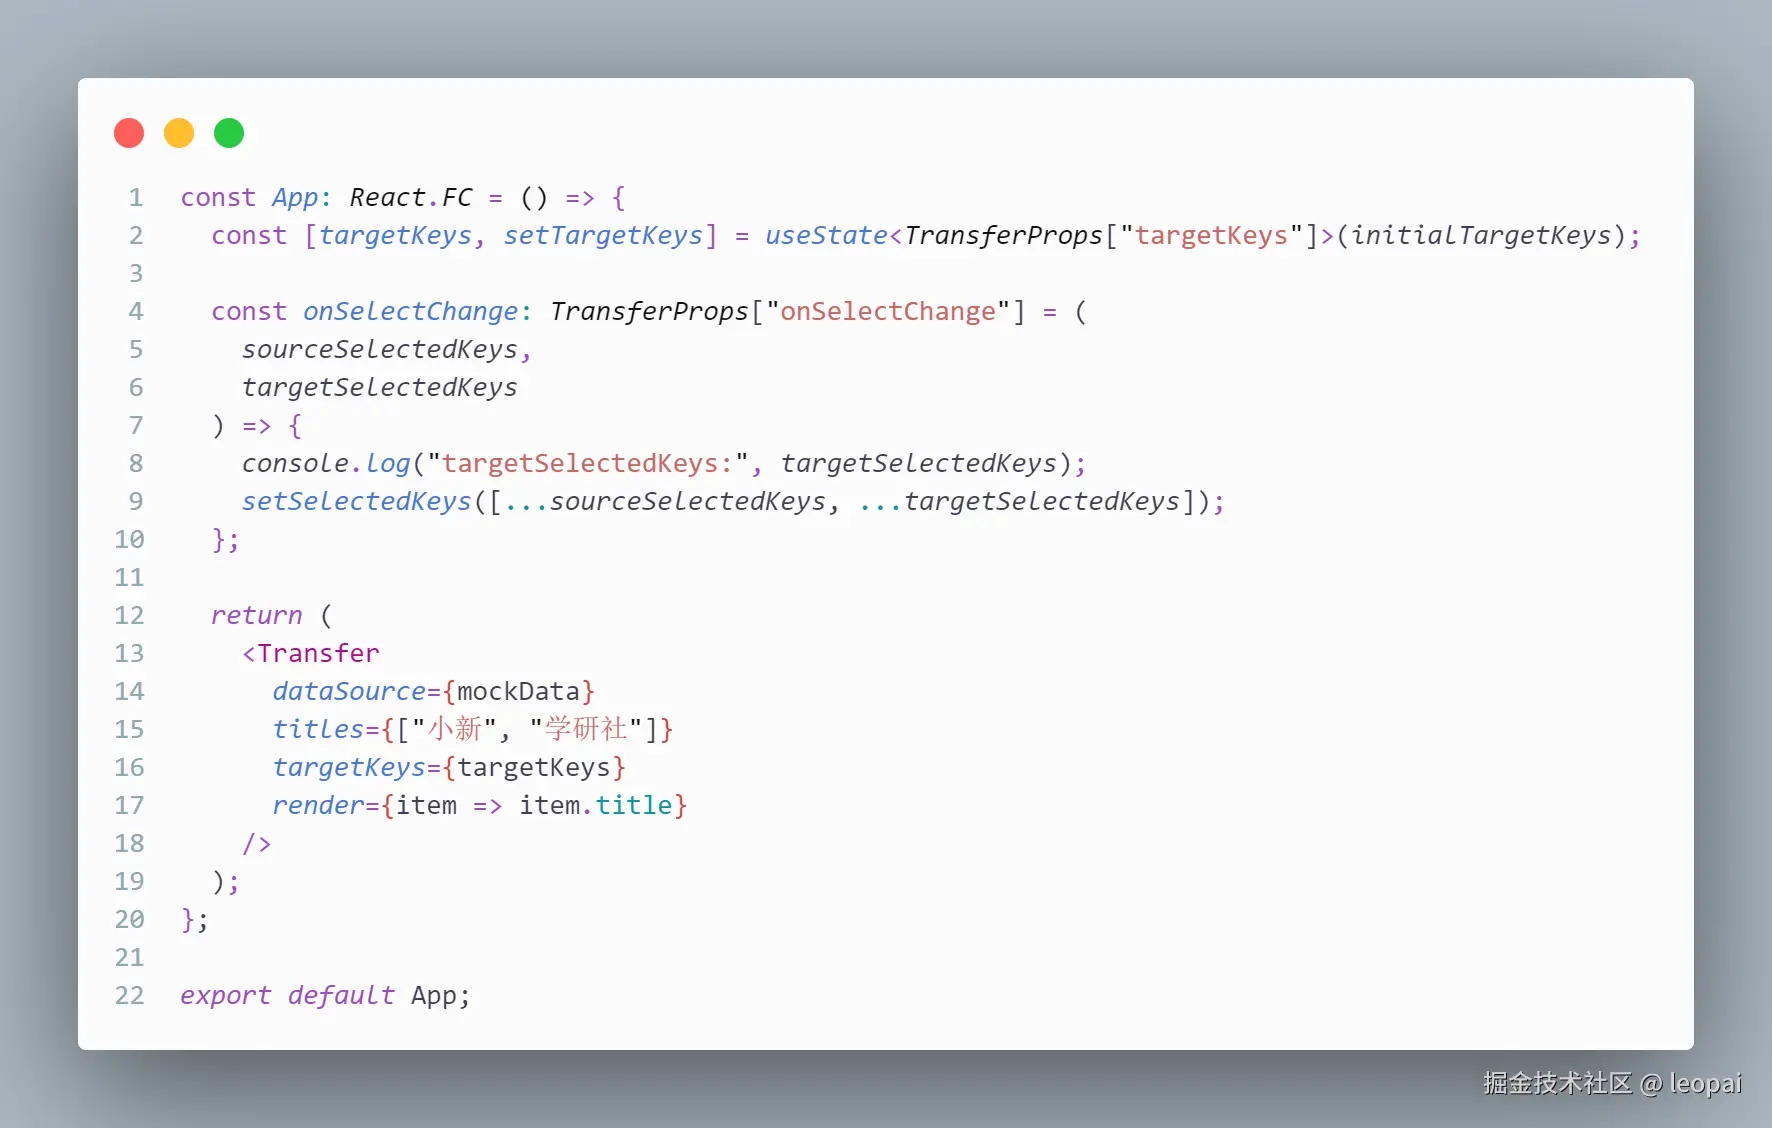The width and height of the screenshot is (1772, 1128).
Task: Click the Transfer JSX tag name
Action: (318, 654)
